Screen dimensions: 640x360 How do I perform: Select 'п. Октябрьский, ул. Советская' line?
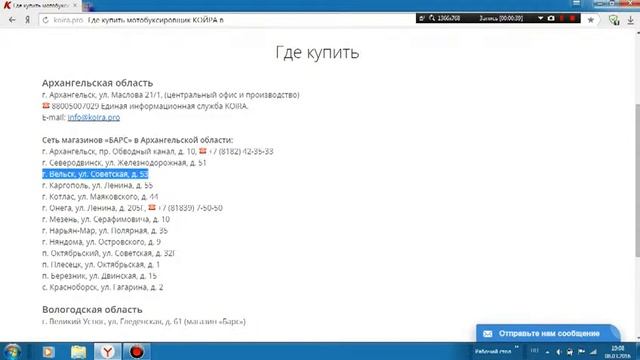(x=109, y=253)
